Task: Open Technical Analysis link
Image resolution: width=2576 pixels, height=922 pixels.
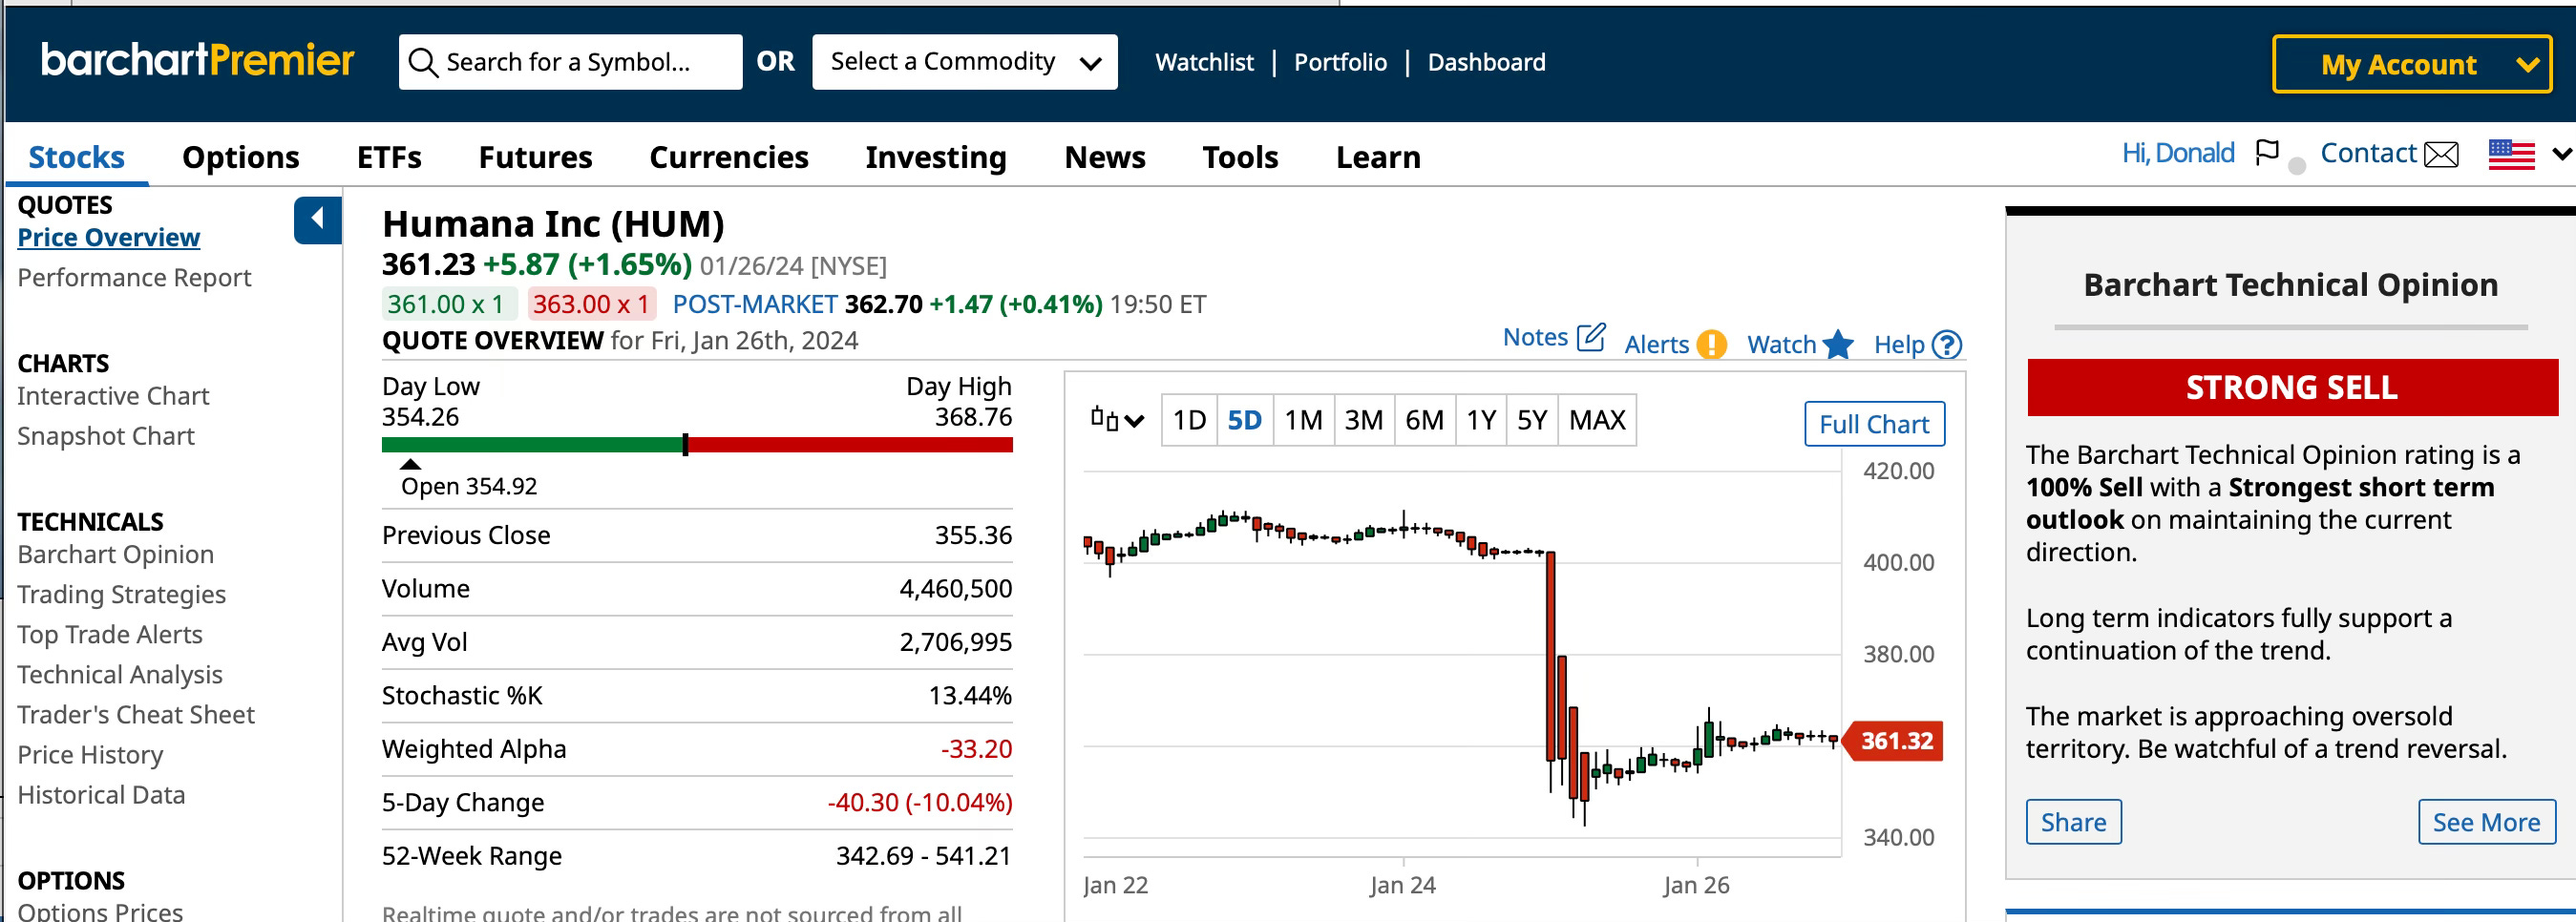Action: pyautogui.click(x=119, y=674)
